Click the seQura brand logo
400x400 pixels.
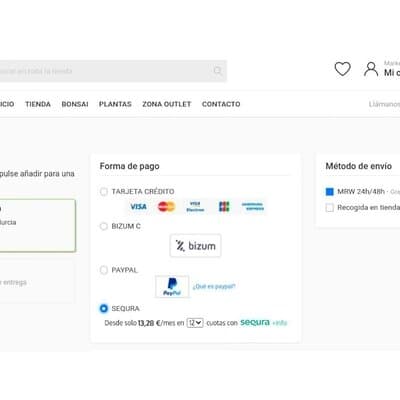pos(255,322)
